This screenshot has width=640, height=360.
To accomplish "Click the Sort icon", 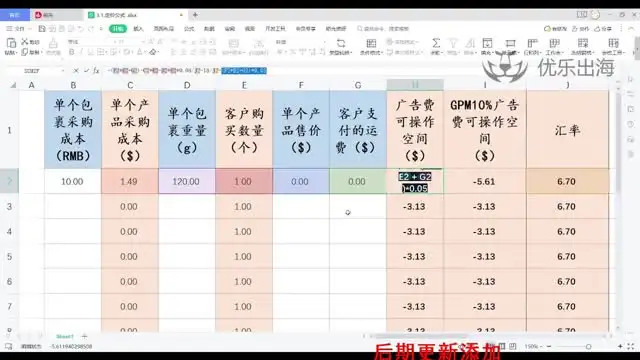I will point(470,43).
